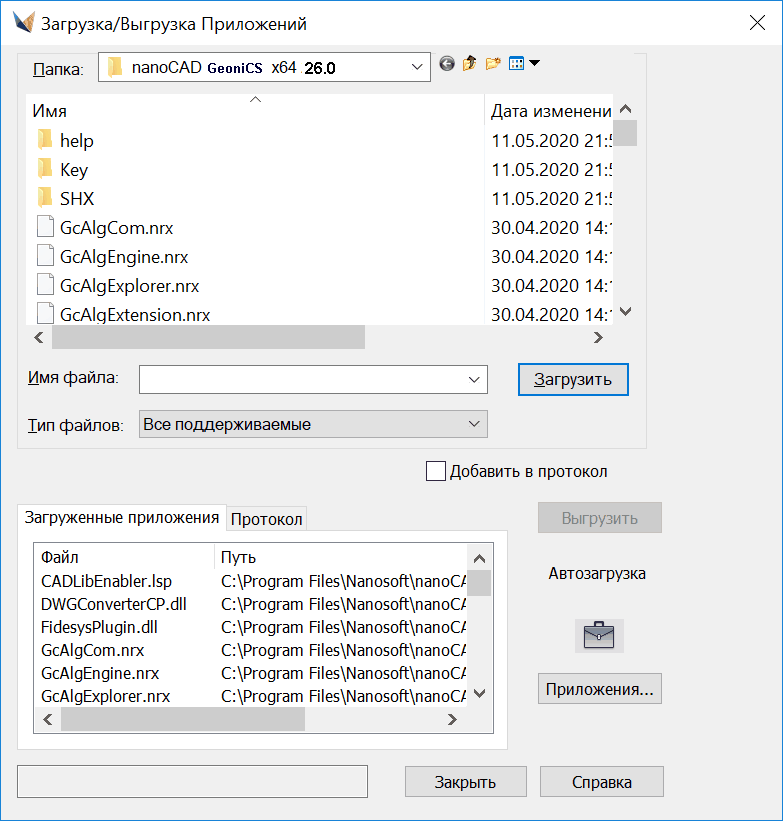Select FidesysPlugin.dll in the loaded list
This screenshot has width=783, height=821.
pyautogui.click(x=99, y=628)
